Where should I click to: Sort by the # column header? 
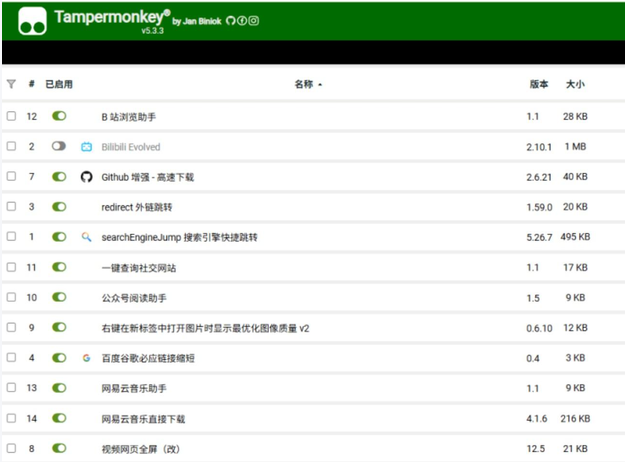tap(31, 84)
